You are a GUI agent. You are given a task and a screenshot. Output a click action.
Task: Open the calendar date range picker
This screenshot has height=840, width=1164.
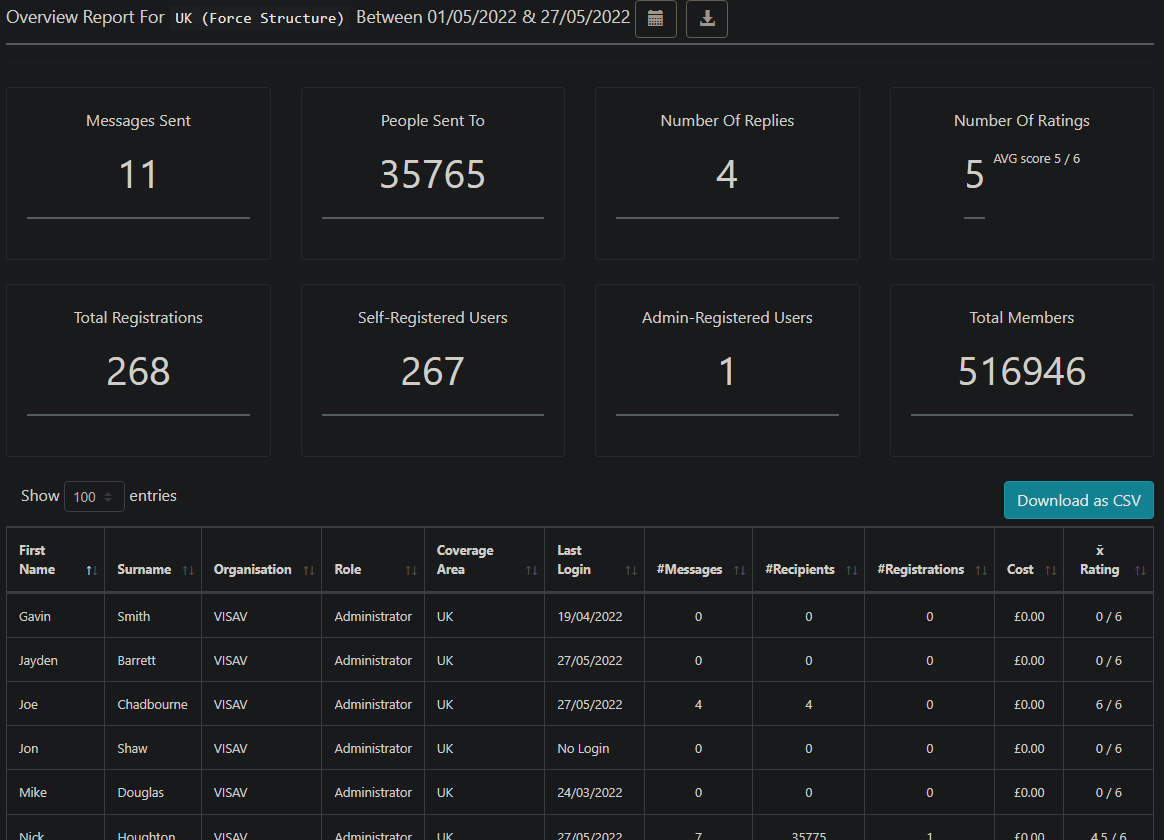pyautogui.click(x=655, y=19)
